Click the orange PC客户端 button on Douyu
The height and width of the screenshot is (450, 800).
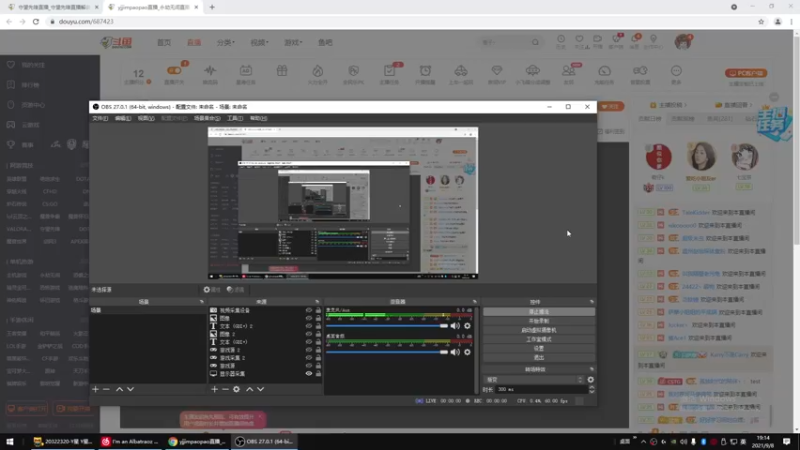(746, 73)
